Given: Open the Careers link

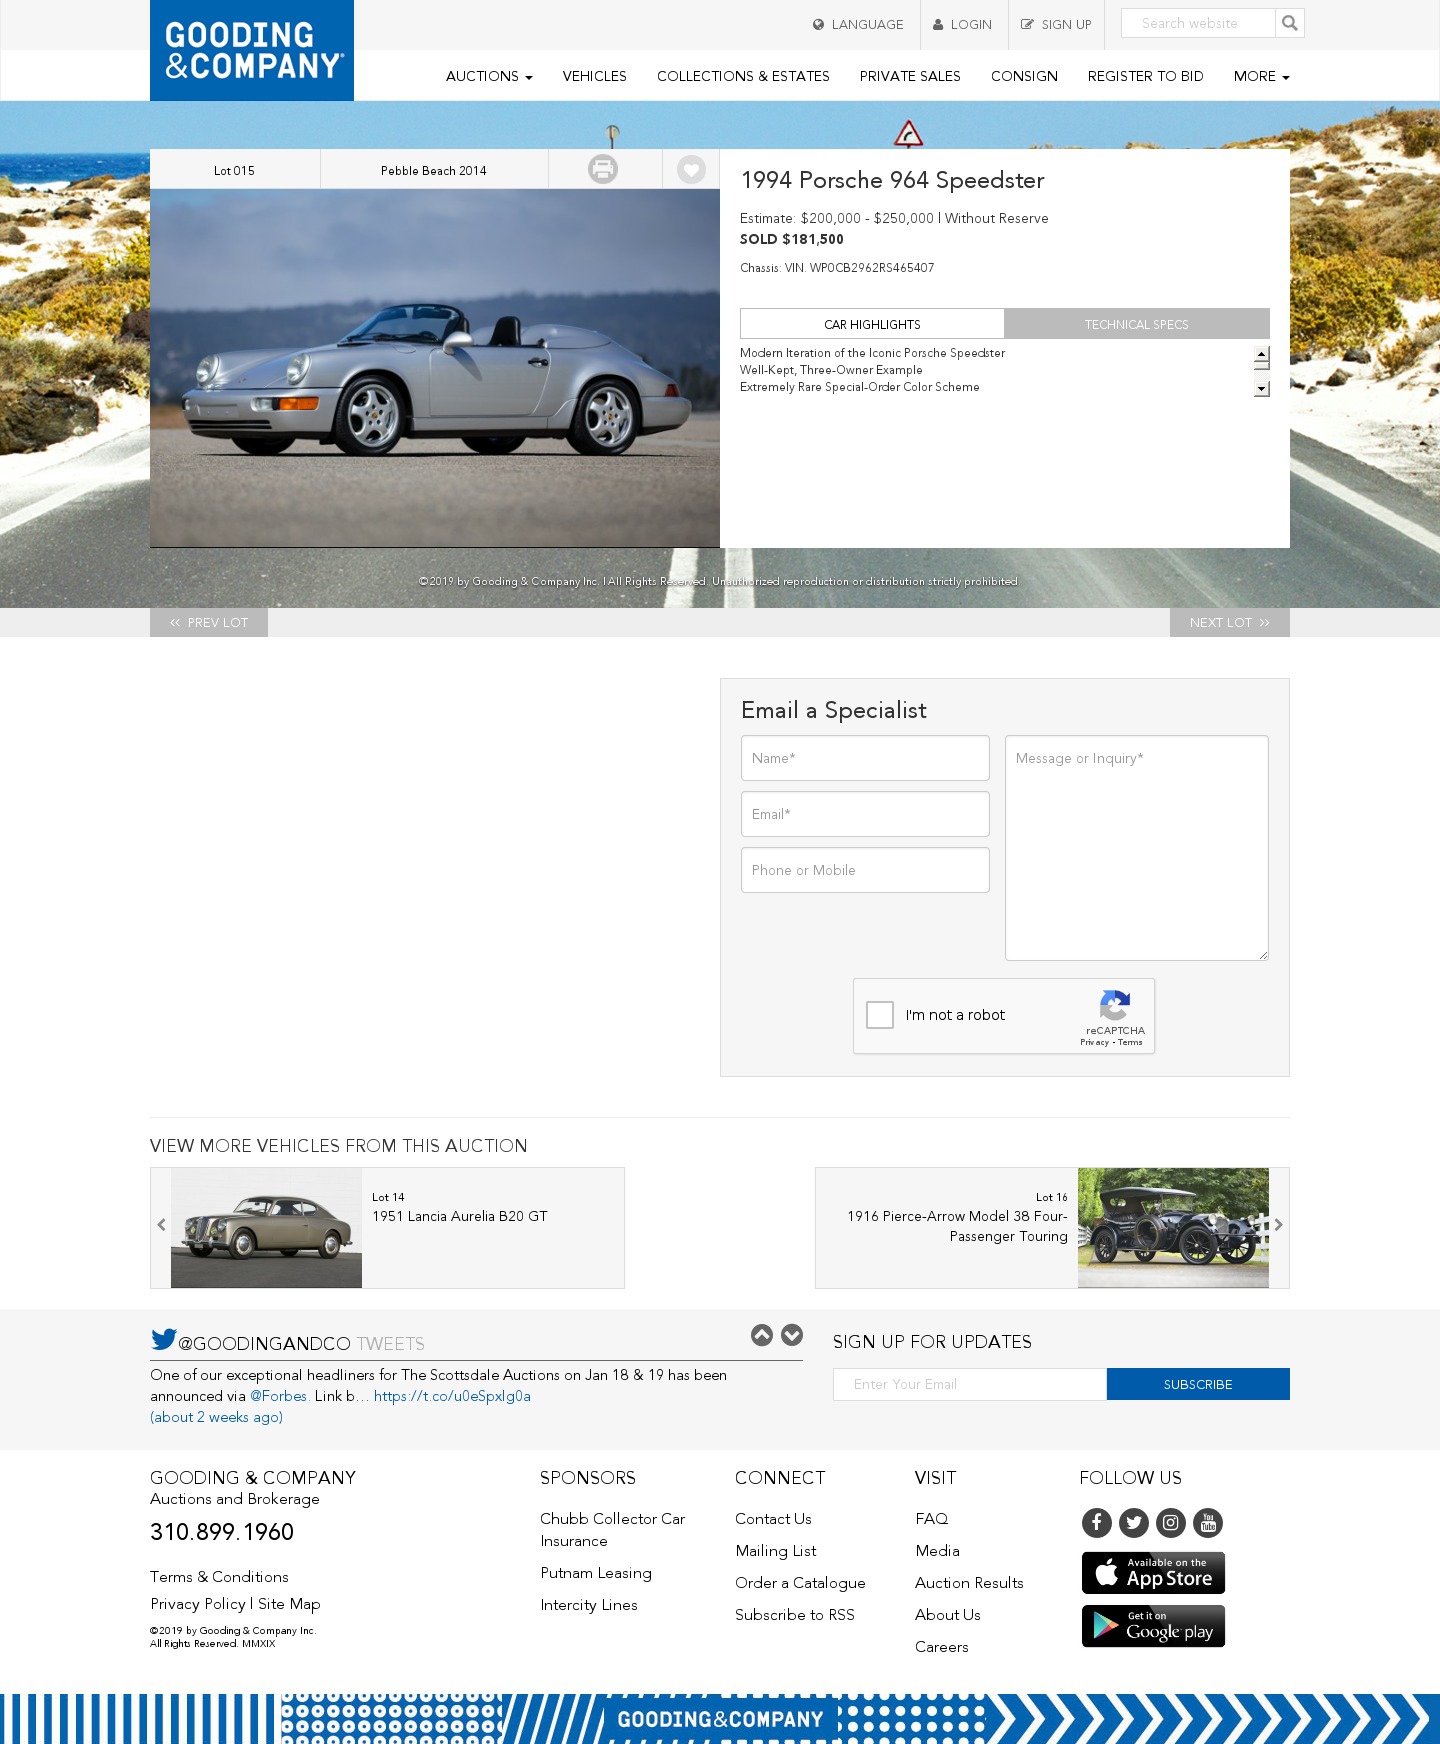Looking at the screenshot, I should (x=942, y=1647).
